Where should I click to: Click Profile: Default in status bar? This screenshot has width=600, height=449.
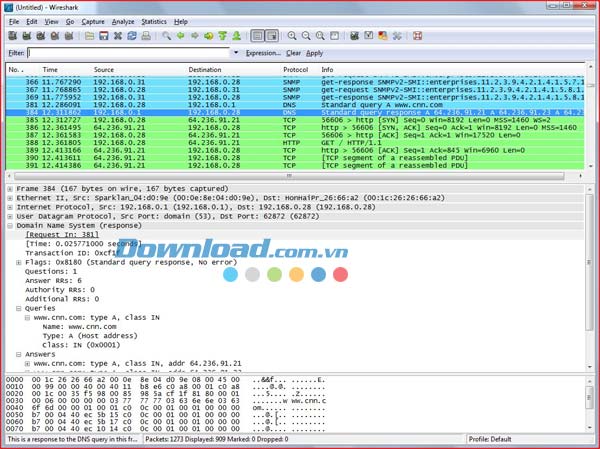tap(490, 439)
